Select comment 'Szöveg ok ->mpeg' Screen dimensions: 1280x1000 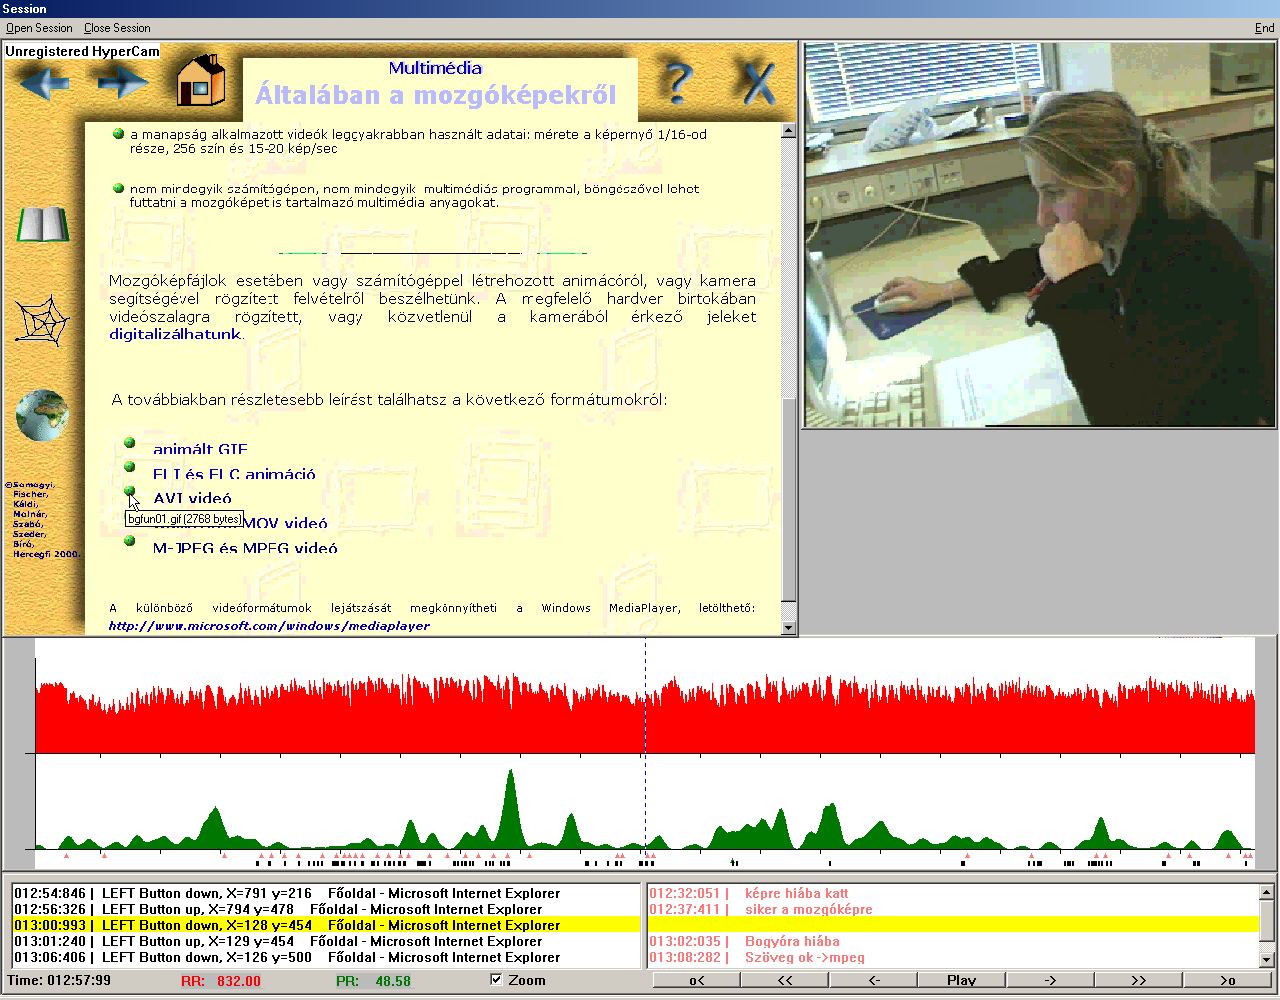click(x=953, y=957)
